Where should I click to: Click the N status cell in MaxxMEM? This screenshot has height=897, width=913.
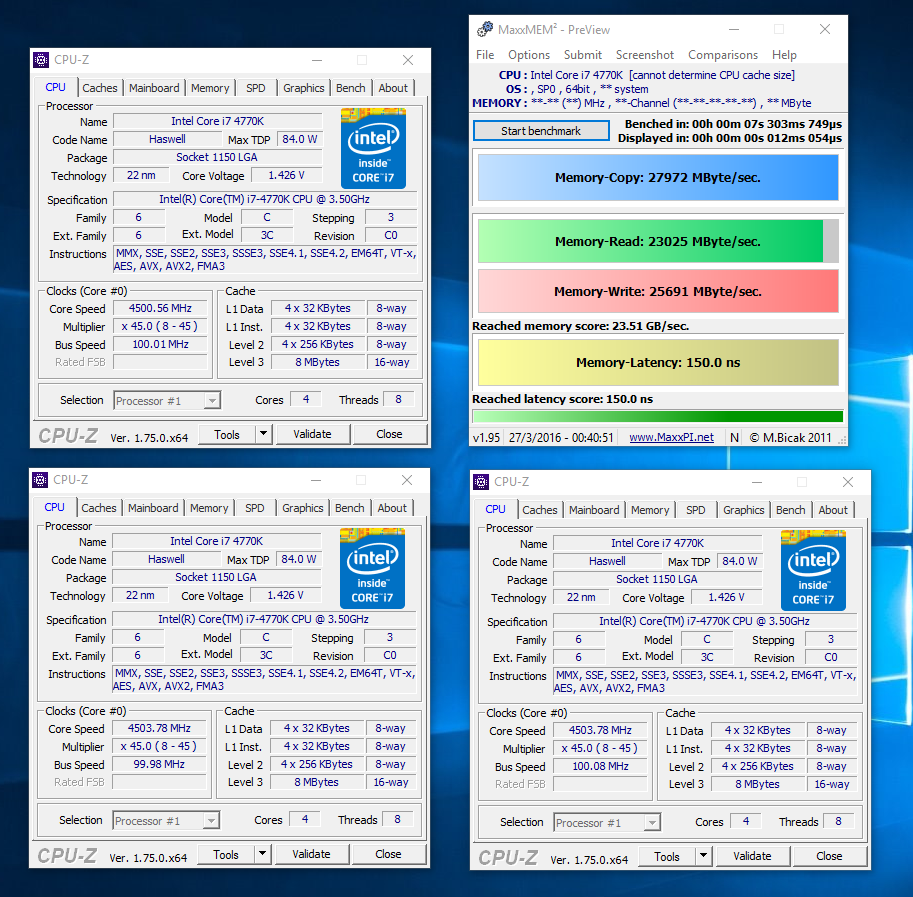pos(734,438)
